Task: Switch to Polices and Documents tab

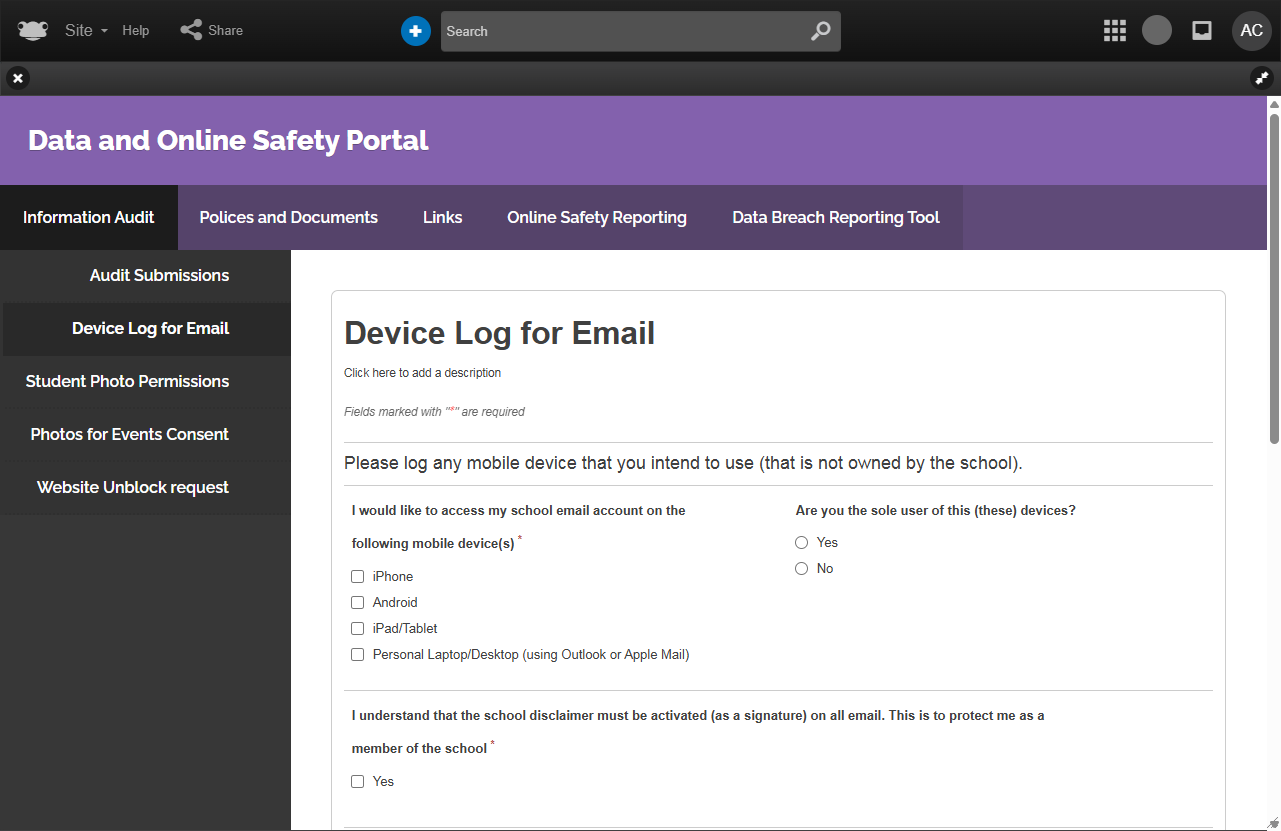Action: [288, 217]
